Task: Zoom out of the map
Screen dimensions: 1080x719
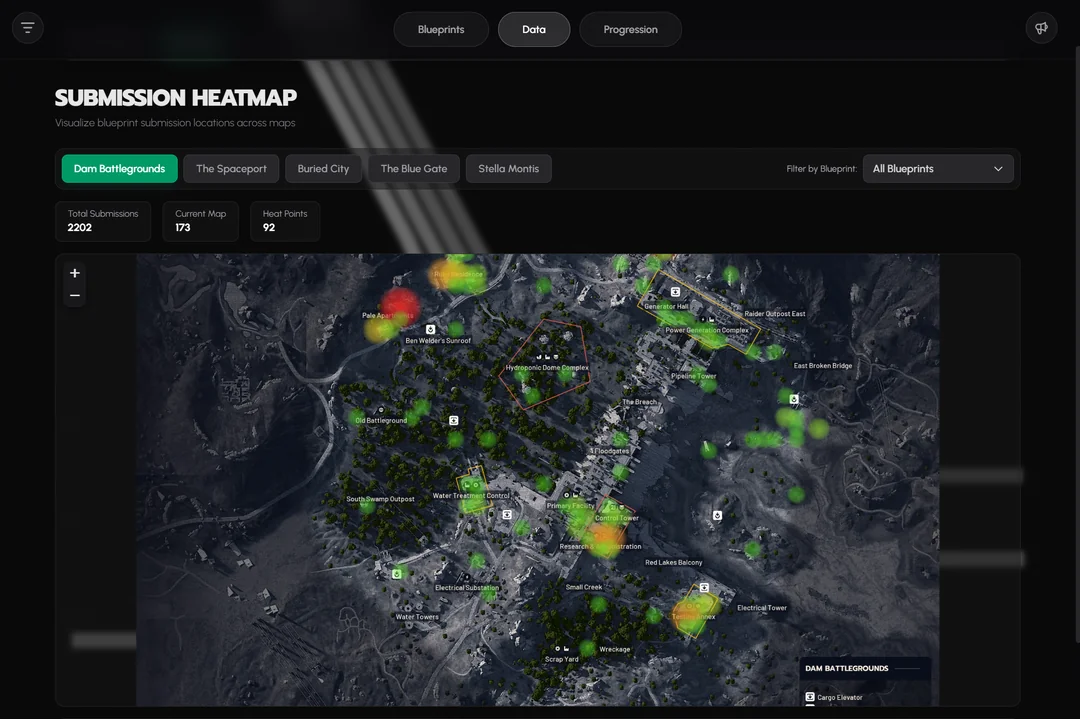Action: [75, 296]
